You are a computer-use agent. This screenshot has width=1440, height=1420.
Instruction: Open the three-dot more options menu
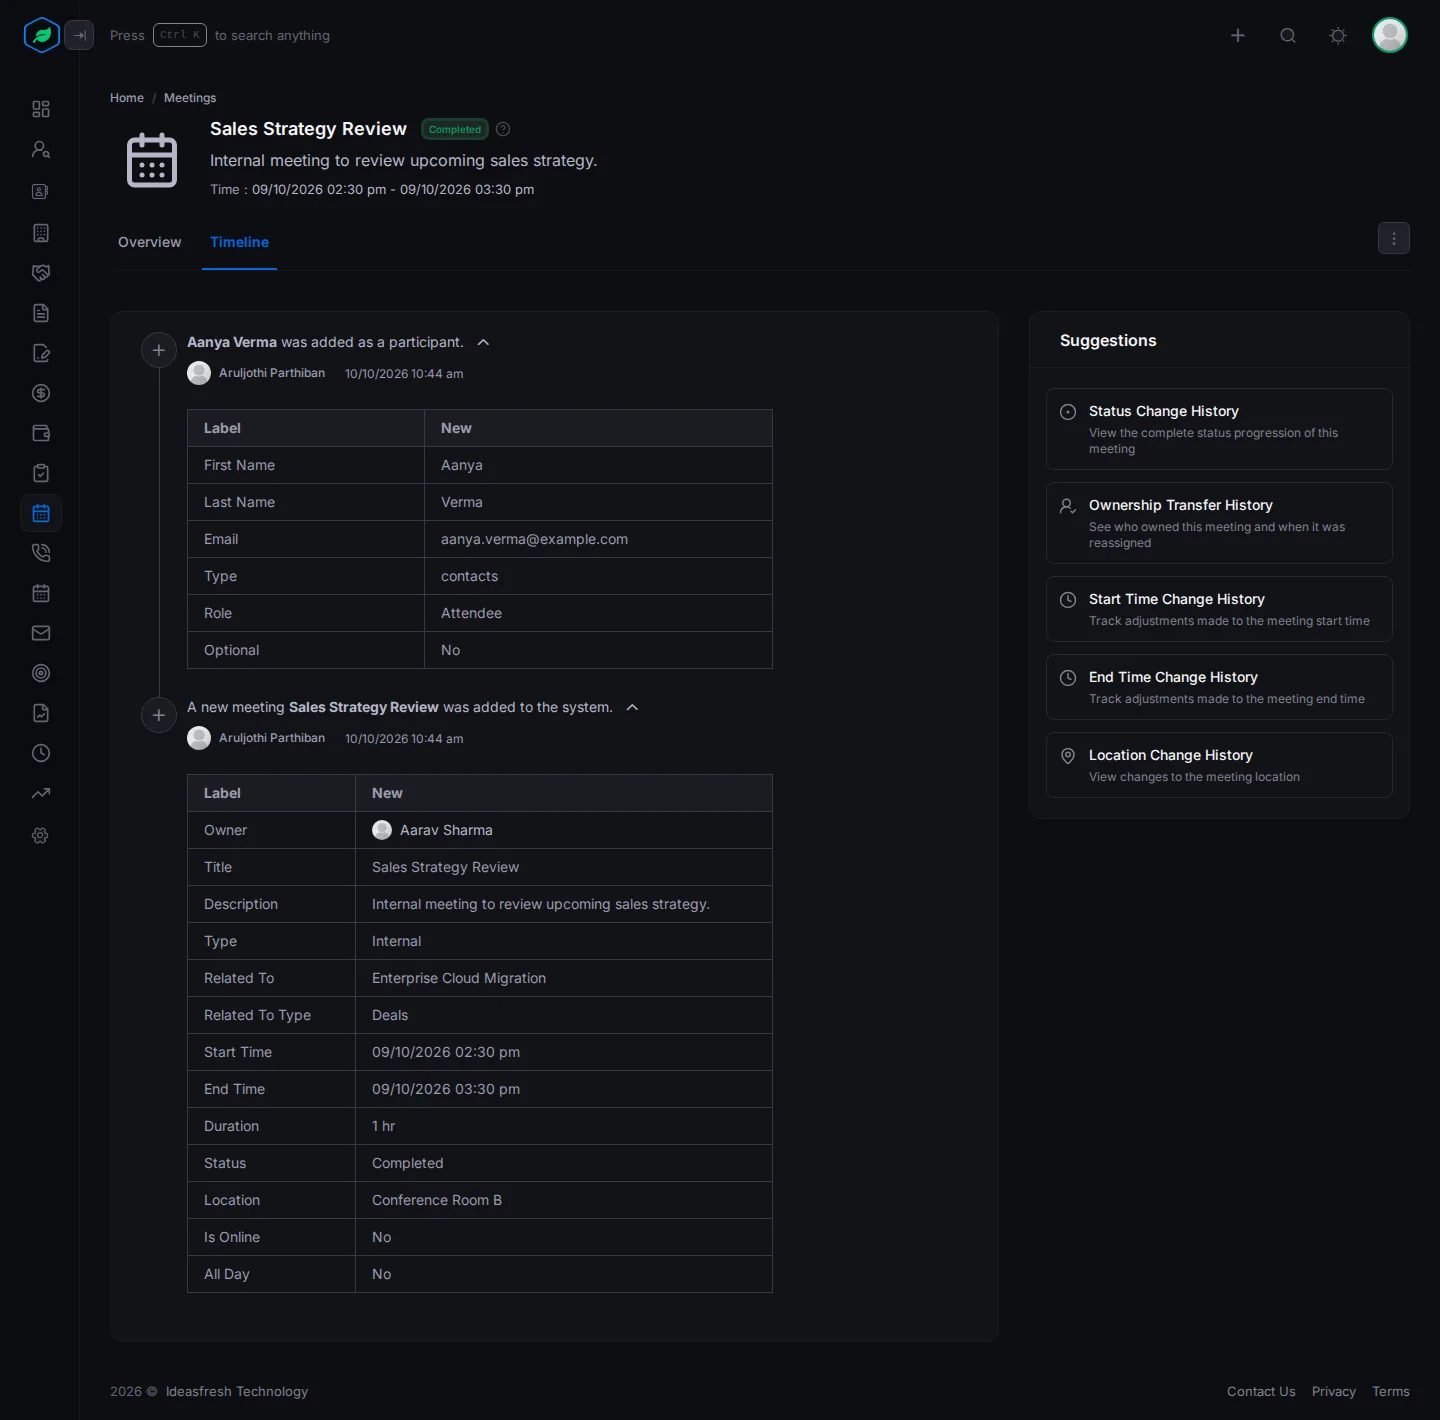click(1394, 238)
